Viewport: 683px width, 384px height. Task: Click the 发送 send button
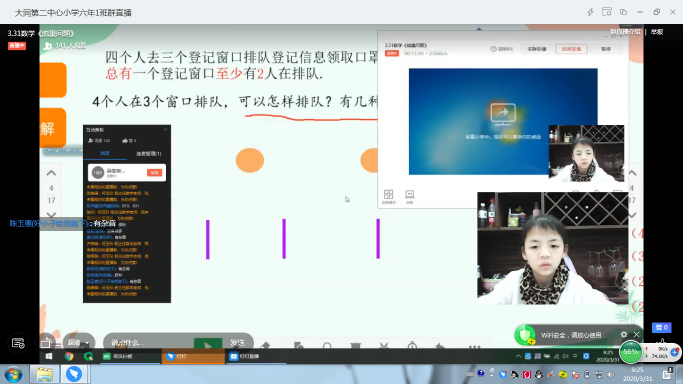237,343
